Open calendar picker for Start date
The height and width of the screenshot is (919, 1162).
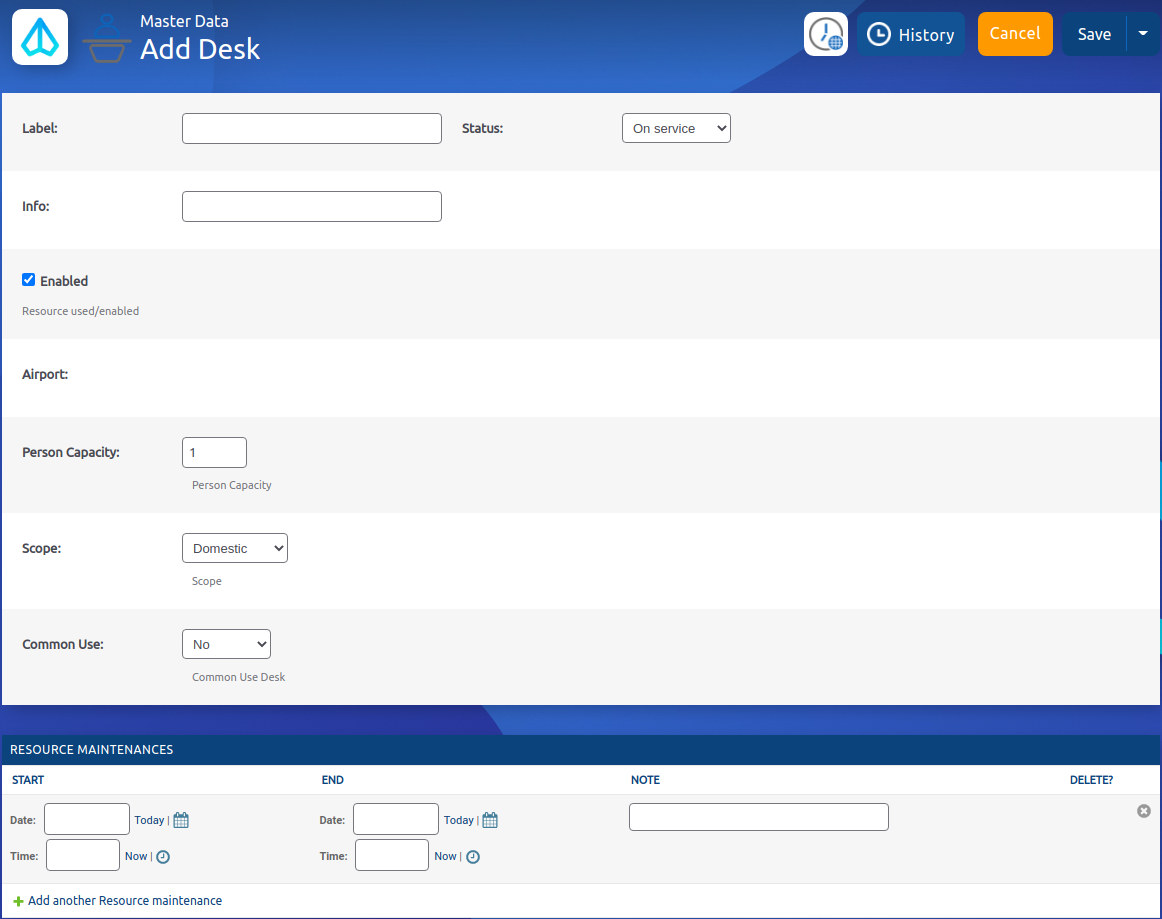[x=181, y=820]
